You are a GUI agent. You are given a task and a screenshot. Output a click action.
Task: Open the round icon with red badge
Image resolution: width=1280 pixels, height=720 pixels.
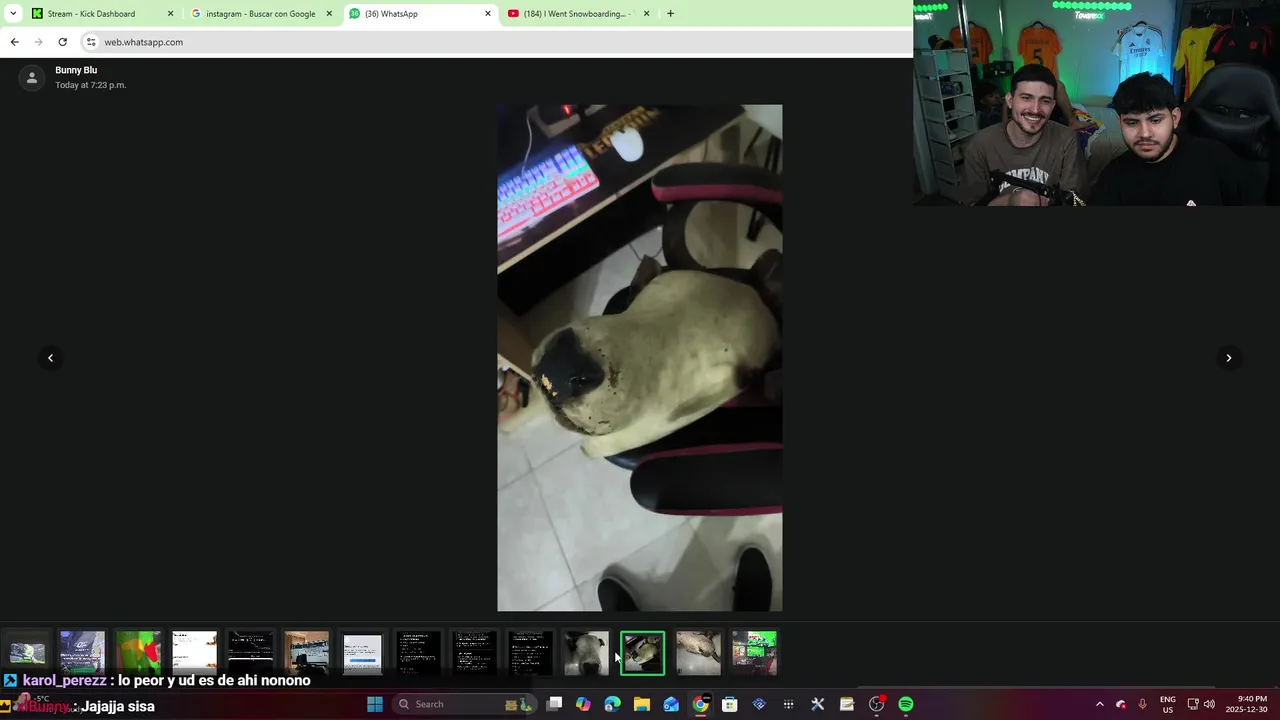(877, 704)
